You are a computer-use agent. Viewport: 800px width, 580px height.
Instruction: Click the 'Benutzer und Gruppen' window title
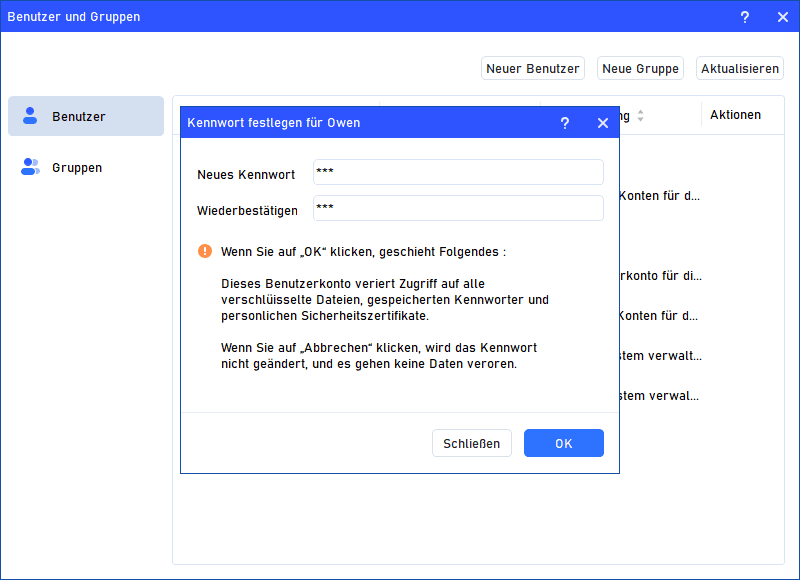[74, 17]
